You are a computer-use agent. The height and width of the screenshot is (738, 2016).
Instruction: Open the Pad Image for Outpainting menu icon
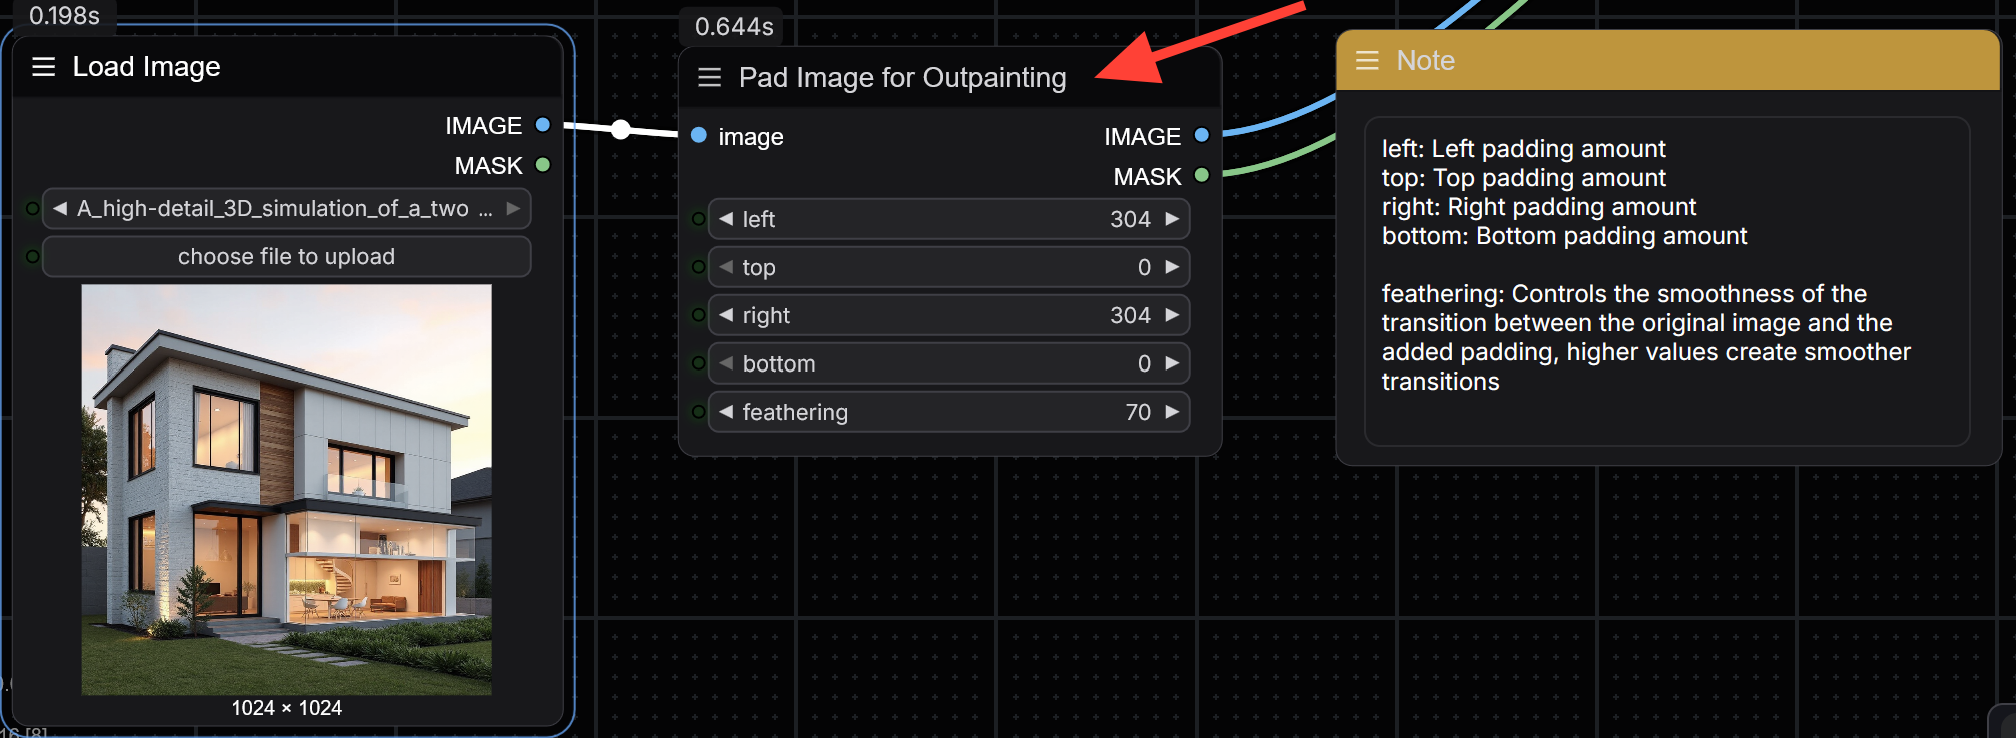[x=709, y=78]
